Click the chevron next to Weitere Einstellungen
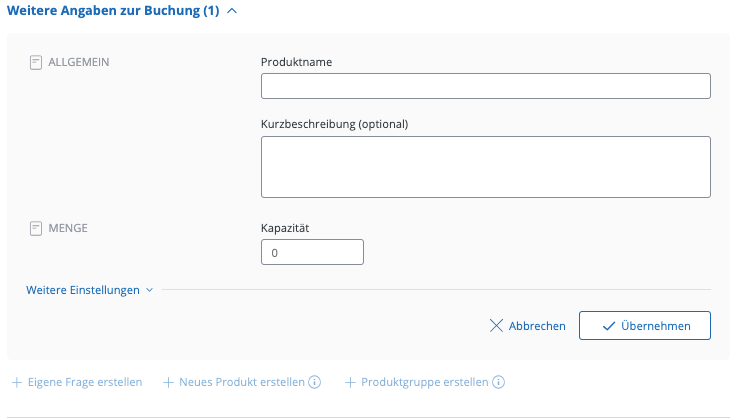The height and width of the screenshot is (420, 746). (150, 290)
